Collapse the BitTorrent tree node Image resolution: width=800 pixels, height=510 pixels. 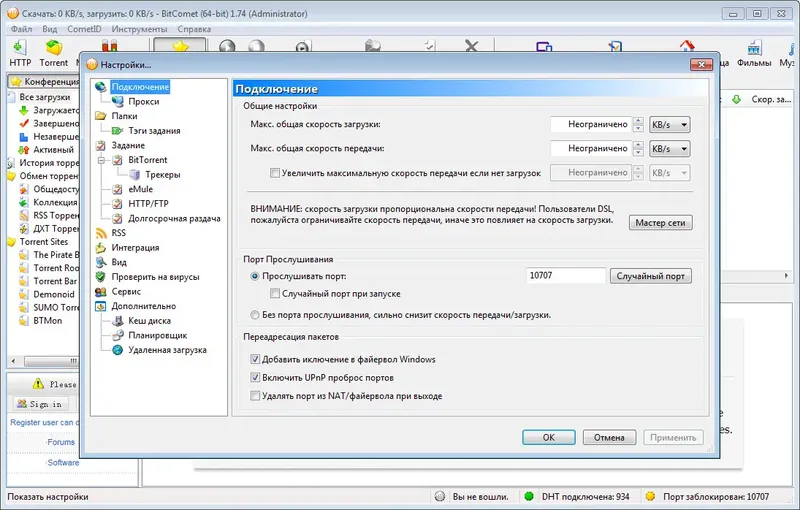102,160
